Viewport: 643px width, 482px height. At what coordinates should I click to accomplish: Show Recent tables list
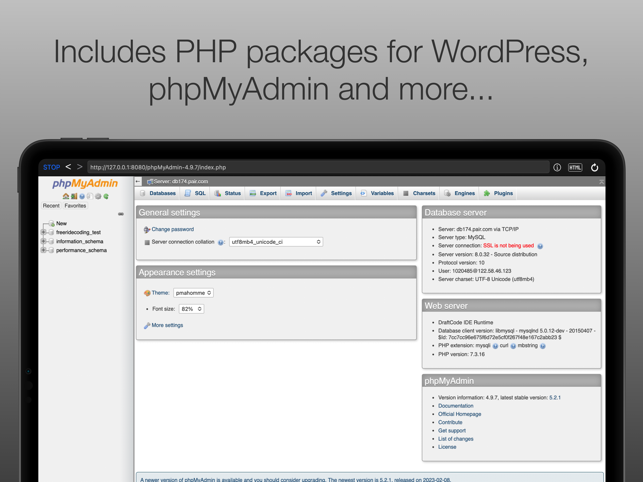coord(51,206)
